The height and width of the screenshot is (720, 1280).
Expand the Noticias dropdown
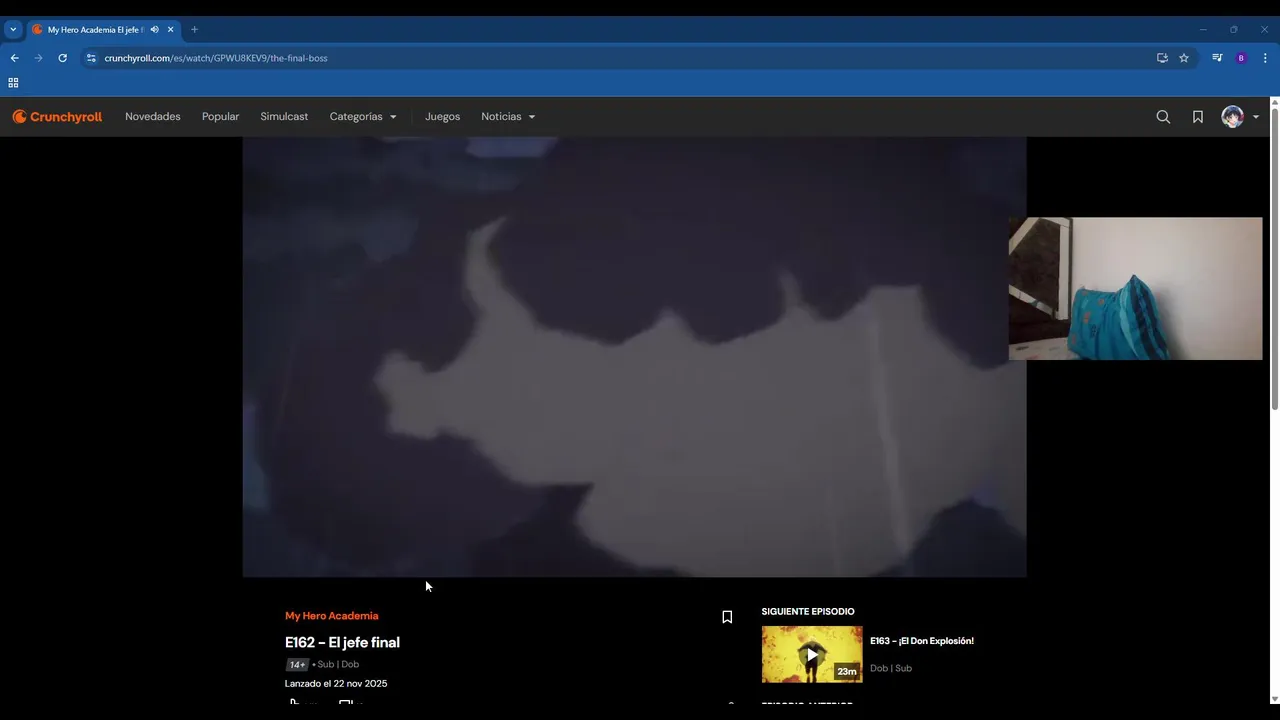click(508, 117)
